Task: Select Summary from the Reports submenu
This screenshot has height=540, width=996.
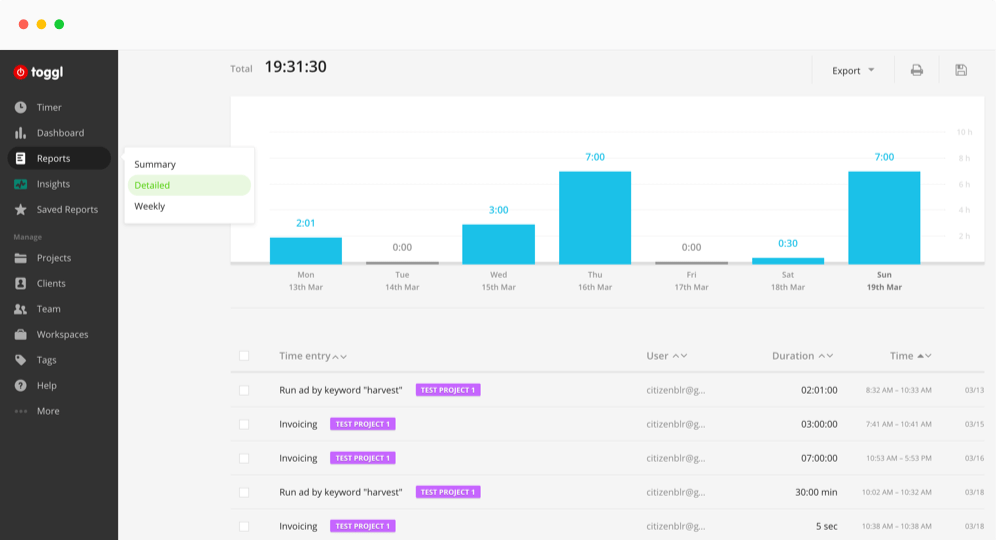Action: click(155, 164)
